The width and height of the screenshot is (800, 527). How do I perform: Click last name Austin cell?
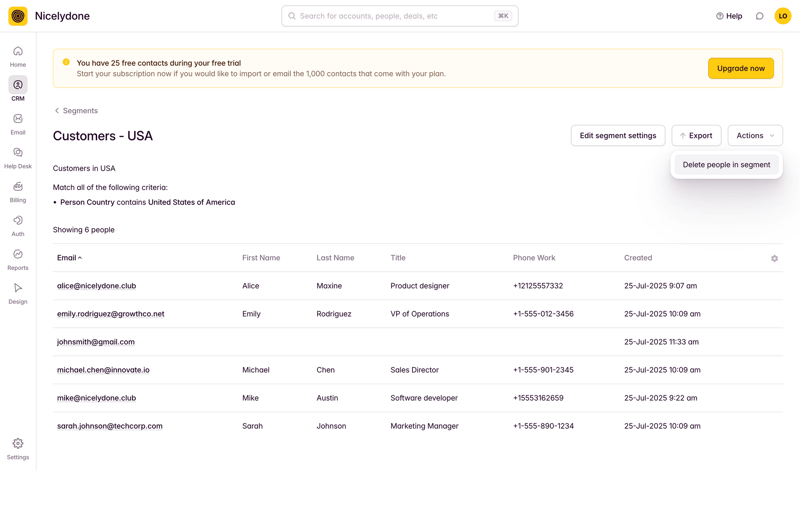327,398
